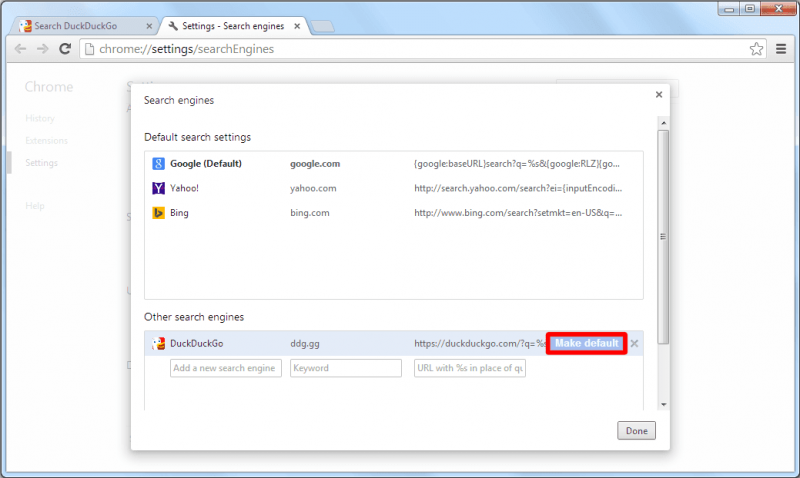Click the ddg.gg keyword

click(305, 343)
